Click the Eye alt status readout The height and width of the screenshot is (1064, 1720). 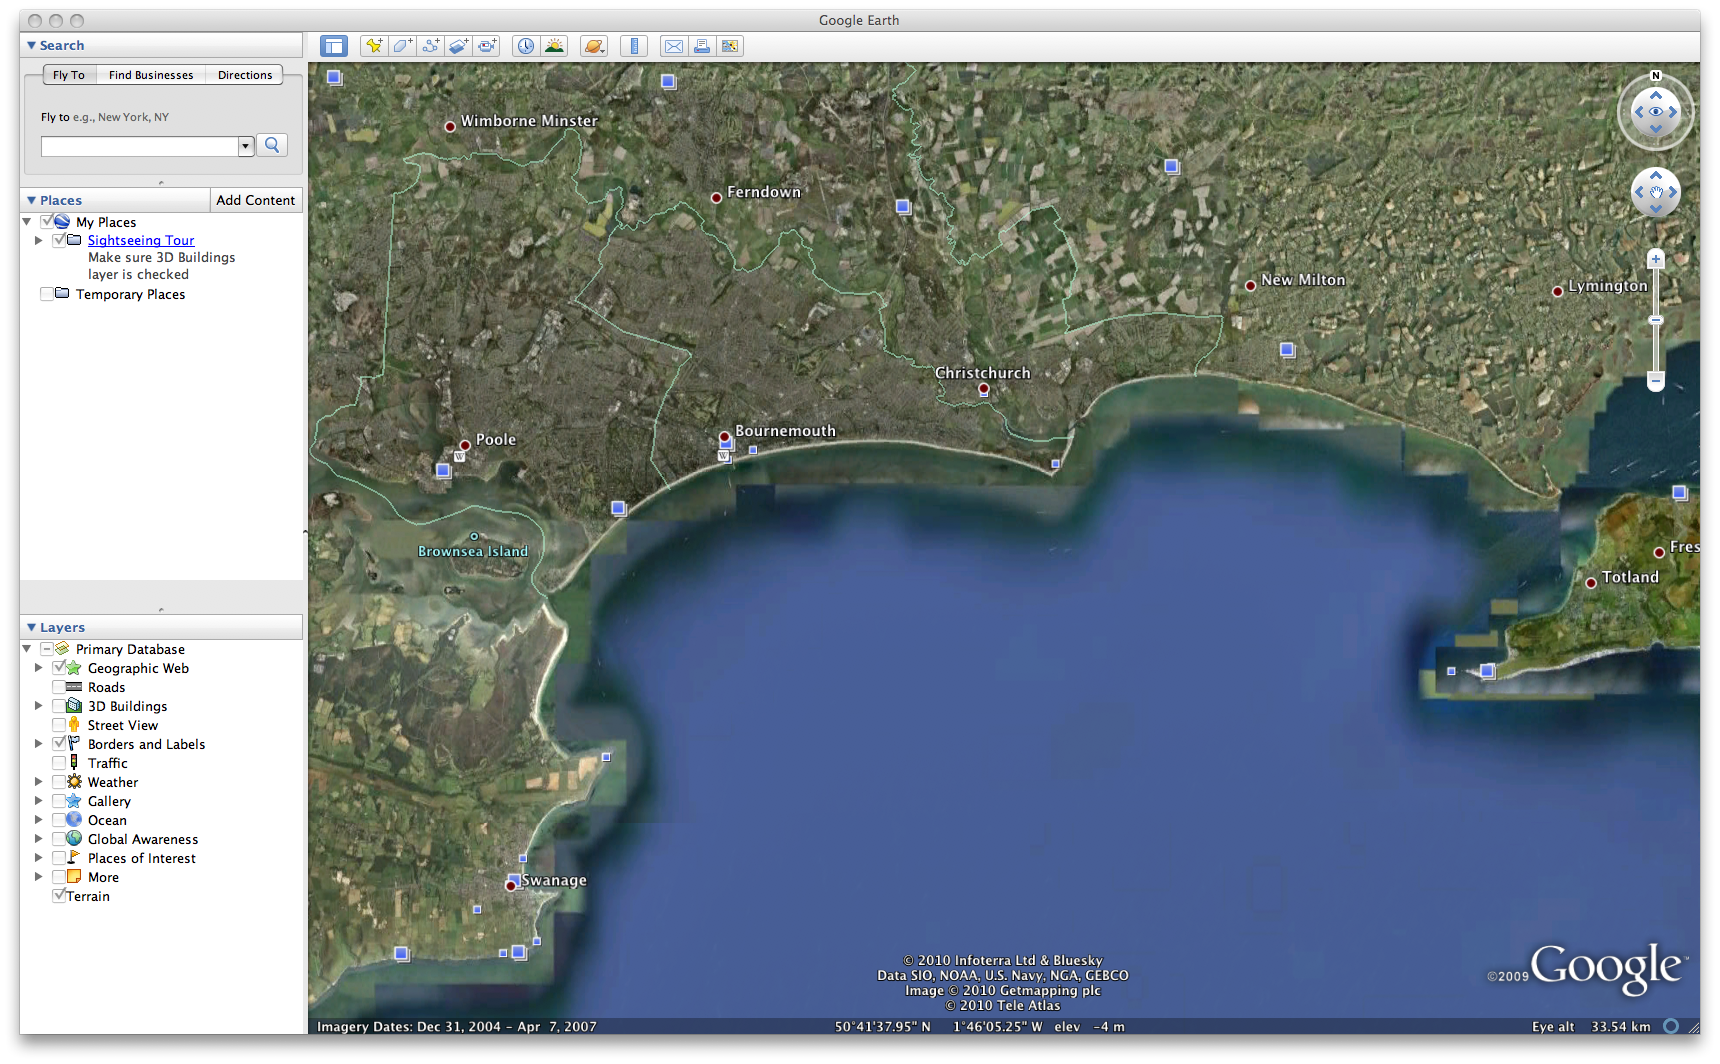(1591, 1027)
